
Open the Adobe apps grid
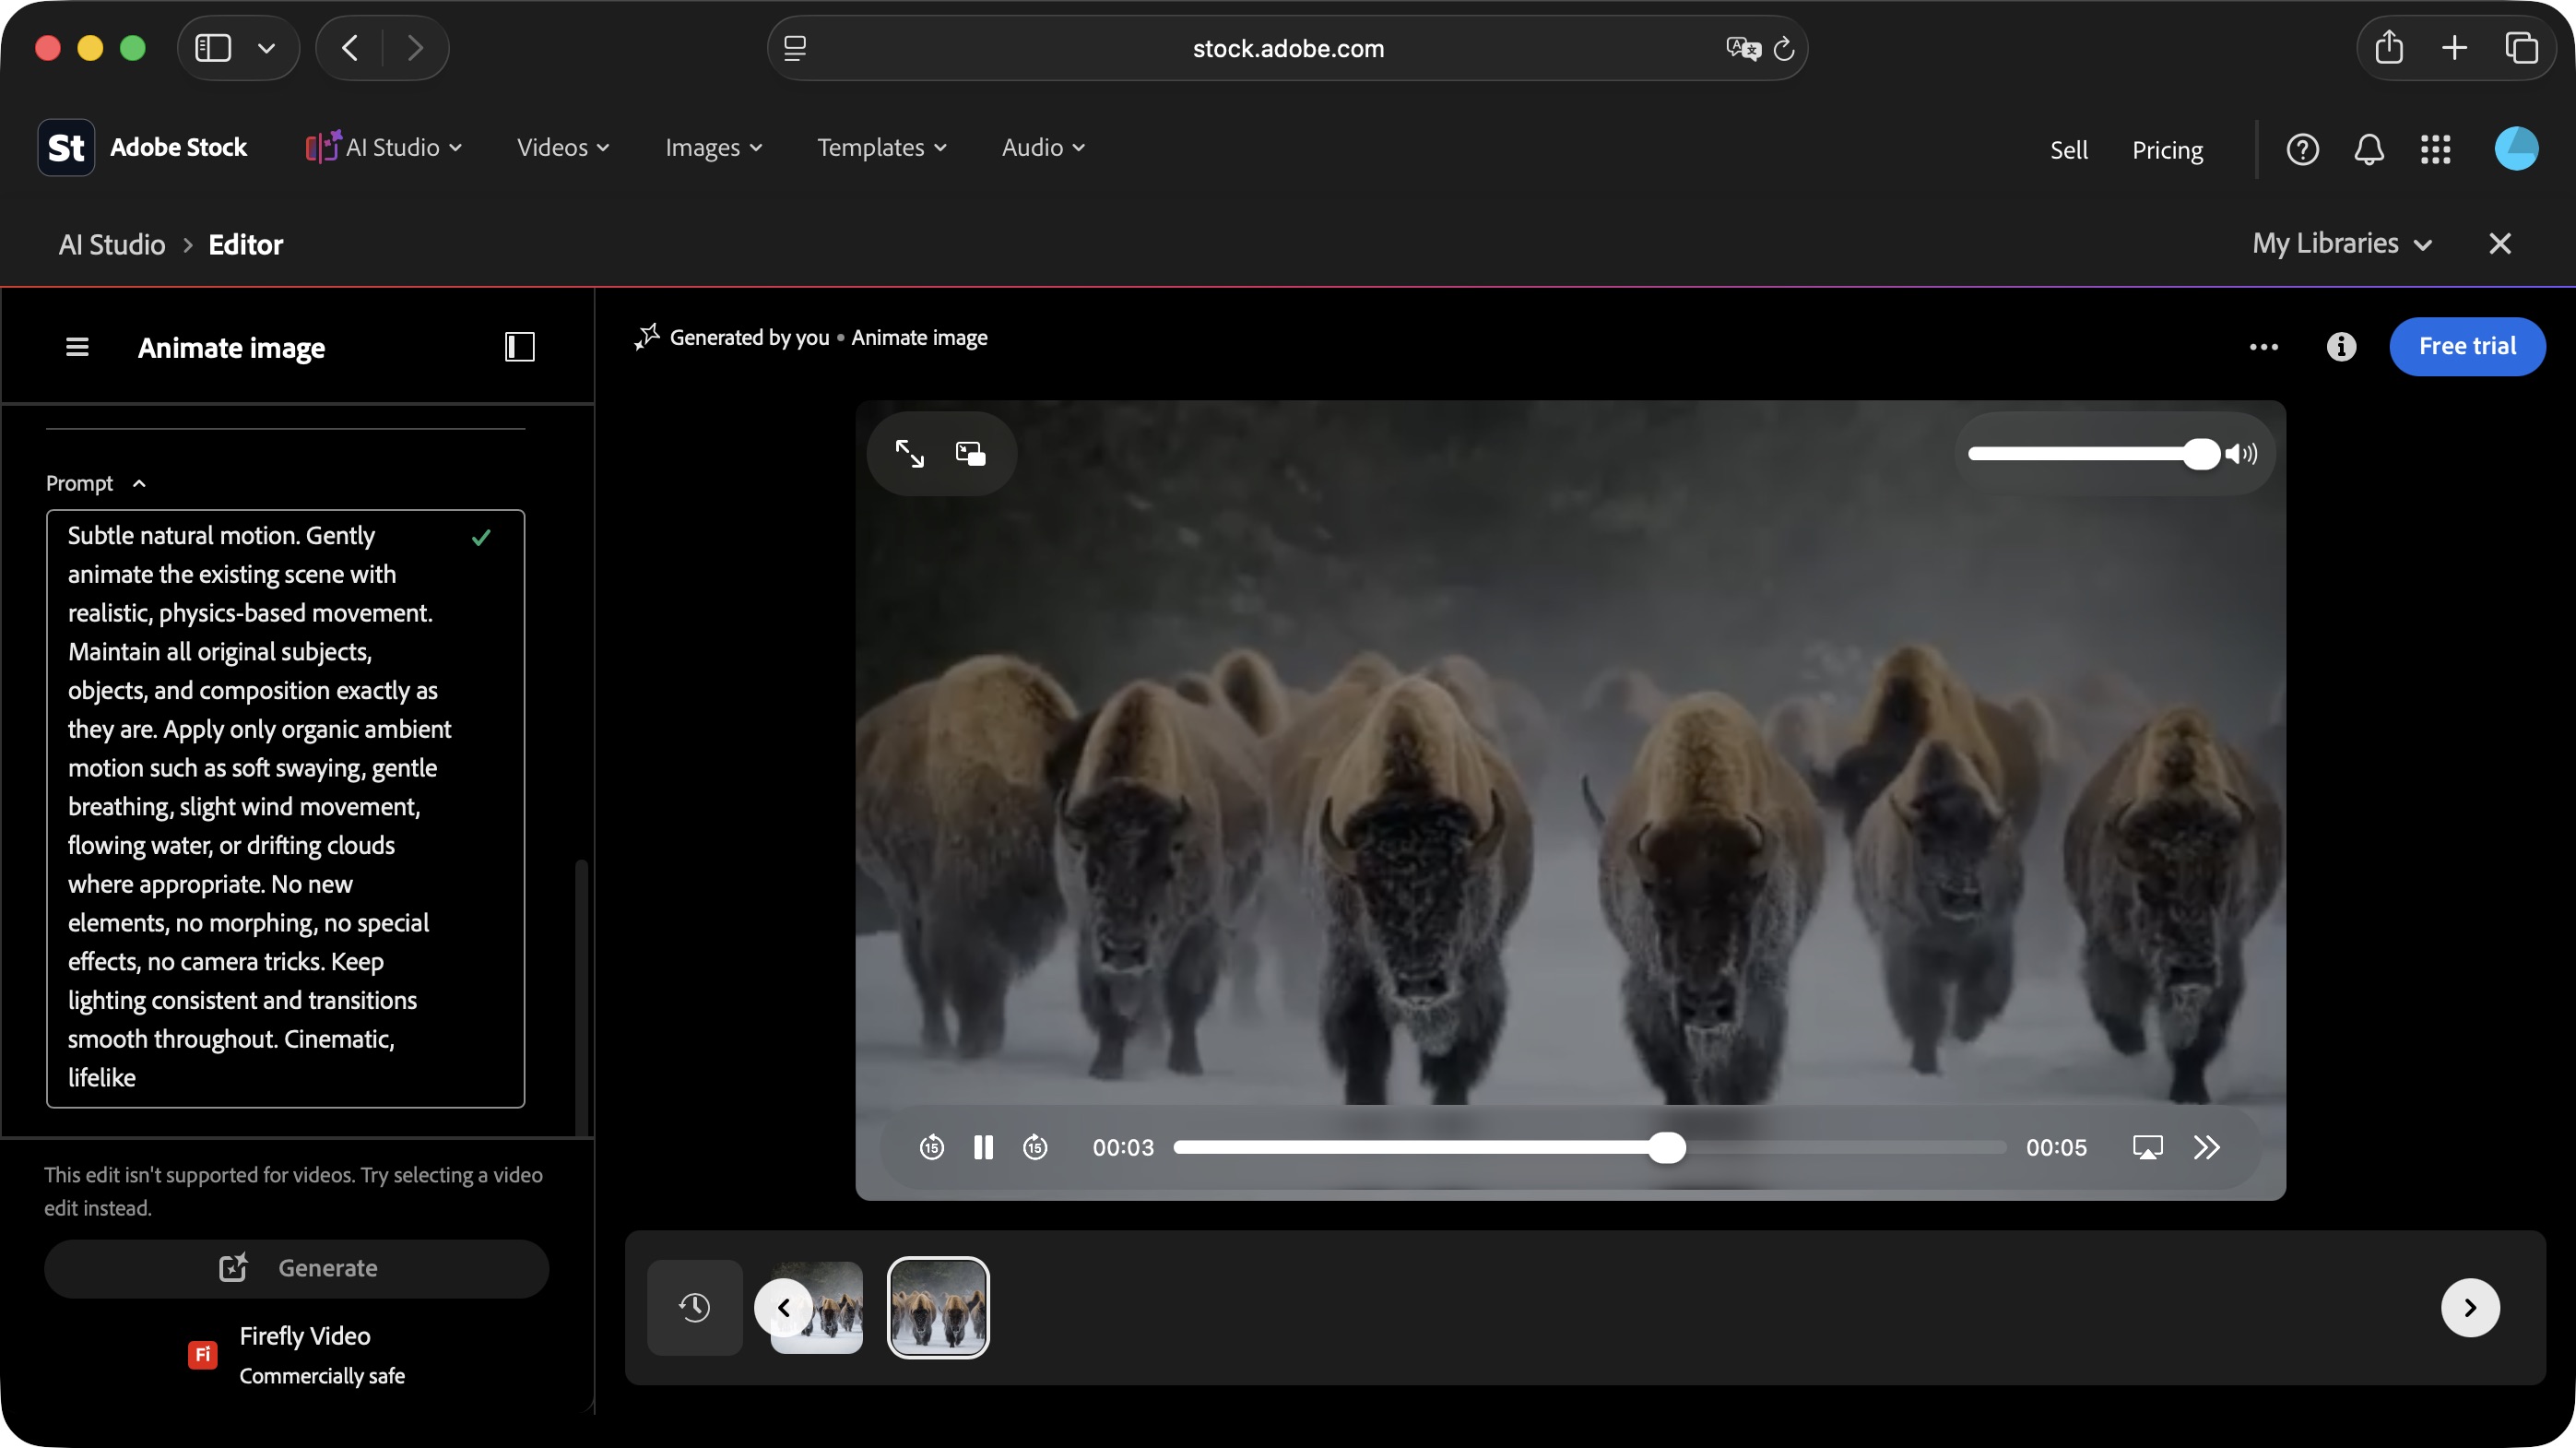[x=2435, y=150]
